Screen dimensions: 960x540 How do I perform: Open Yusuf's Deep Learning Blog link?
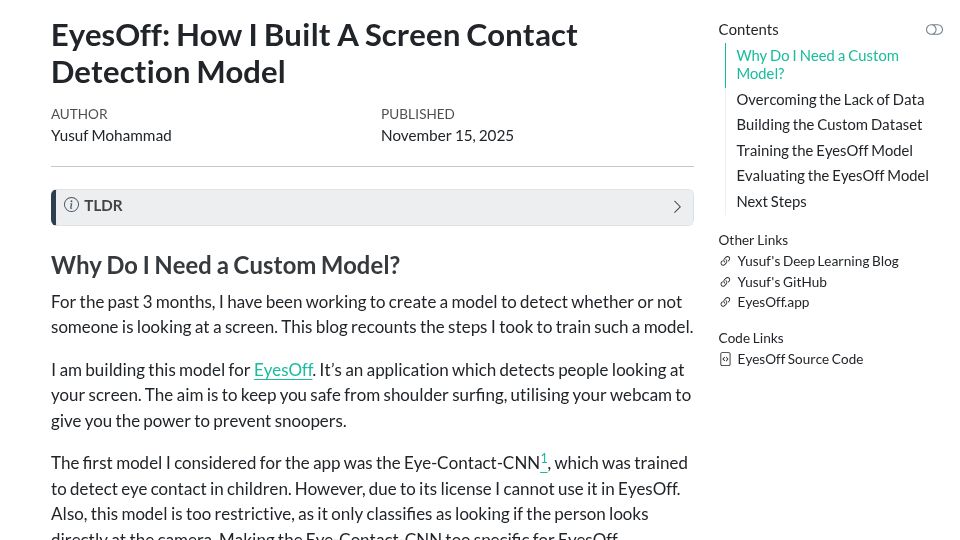(817, 261)
